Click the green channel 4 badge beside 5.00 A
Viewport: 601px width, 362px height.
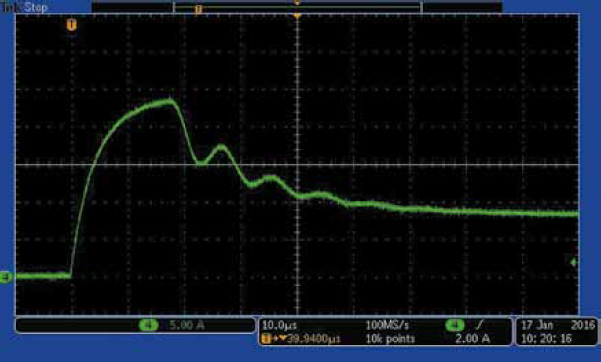(x=148, y=326)
